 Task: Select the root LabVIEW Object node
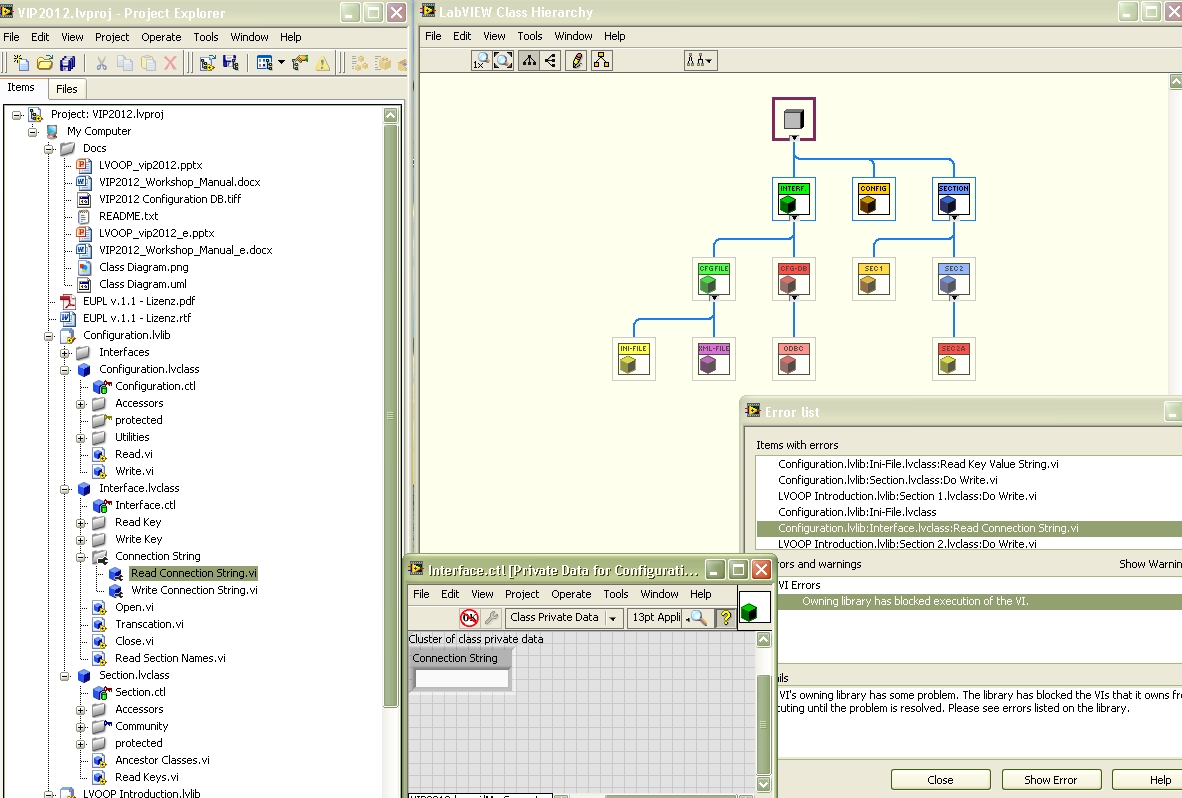(794, 119)
